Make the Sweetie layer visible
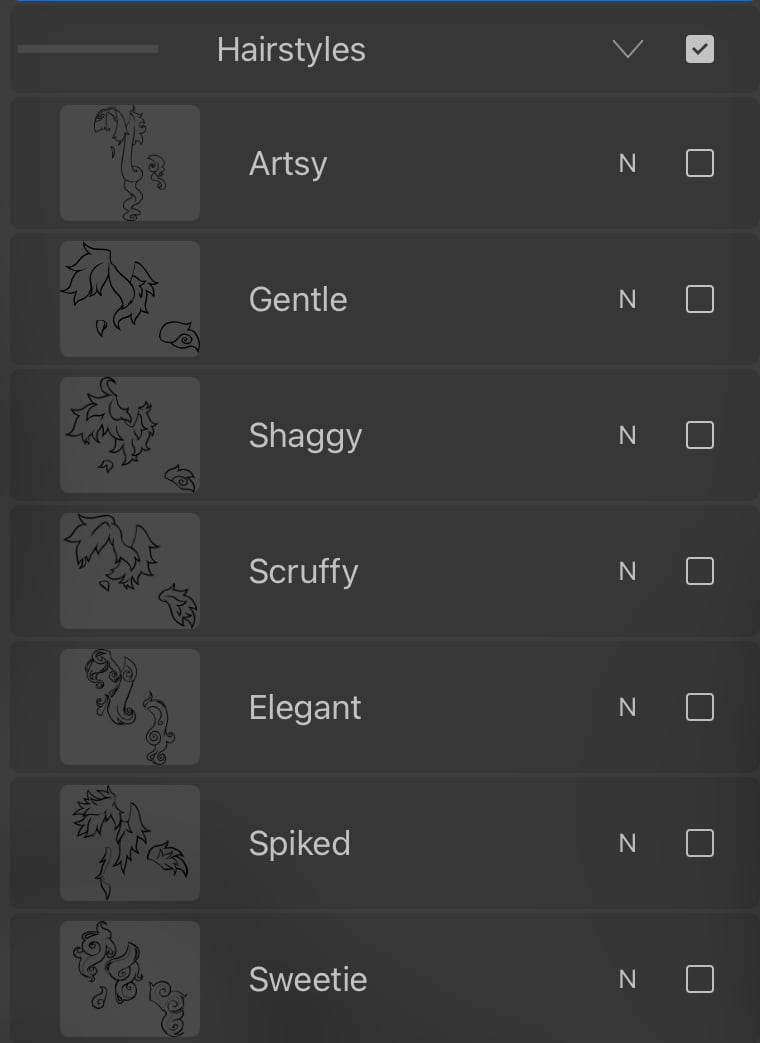The height and width of the screenshot is (1043, 760). 700,979
